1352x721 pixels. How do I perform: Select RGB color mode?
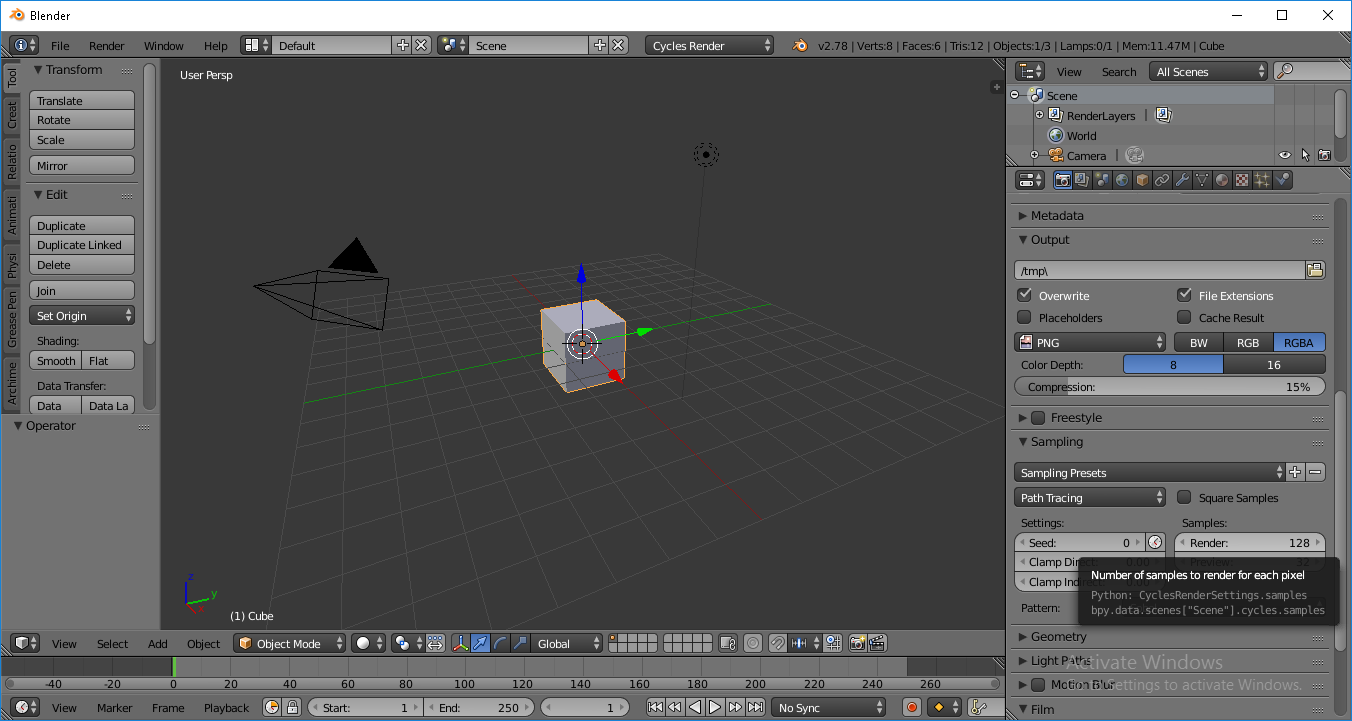tap(1248, 342)
